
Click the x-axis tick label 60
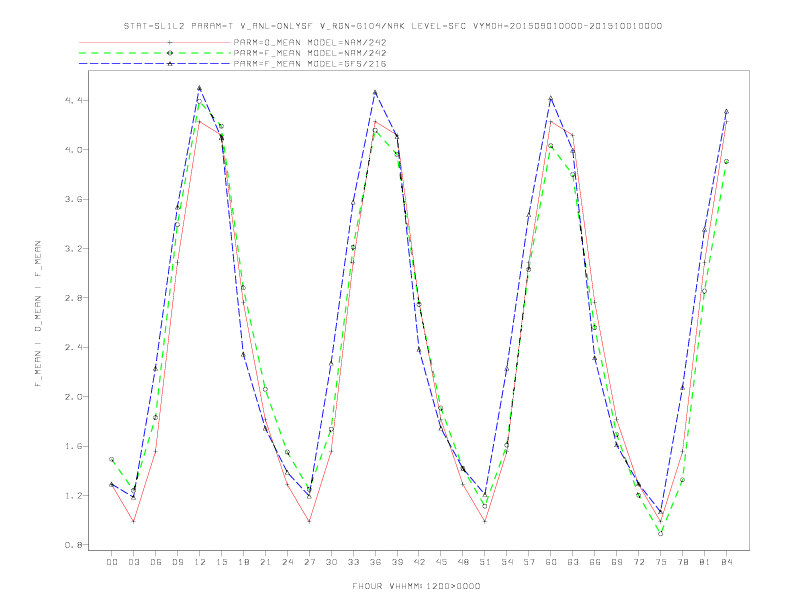(x=551, y=562)
